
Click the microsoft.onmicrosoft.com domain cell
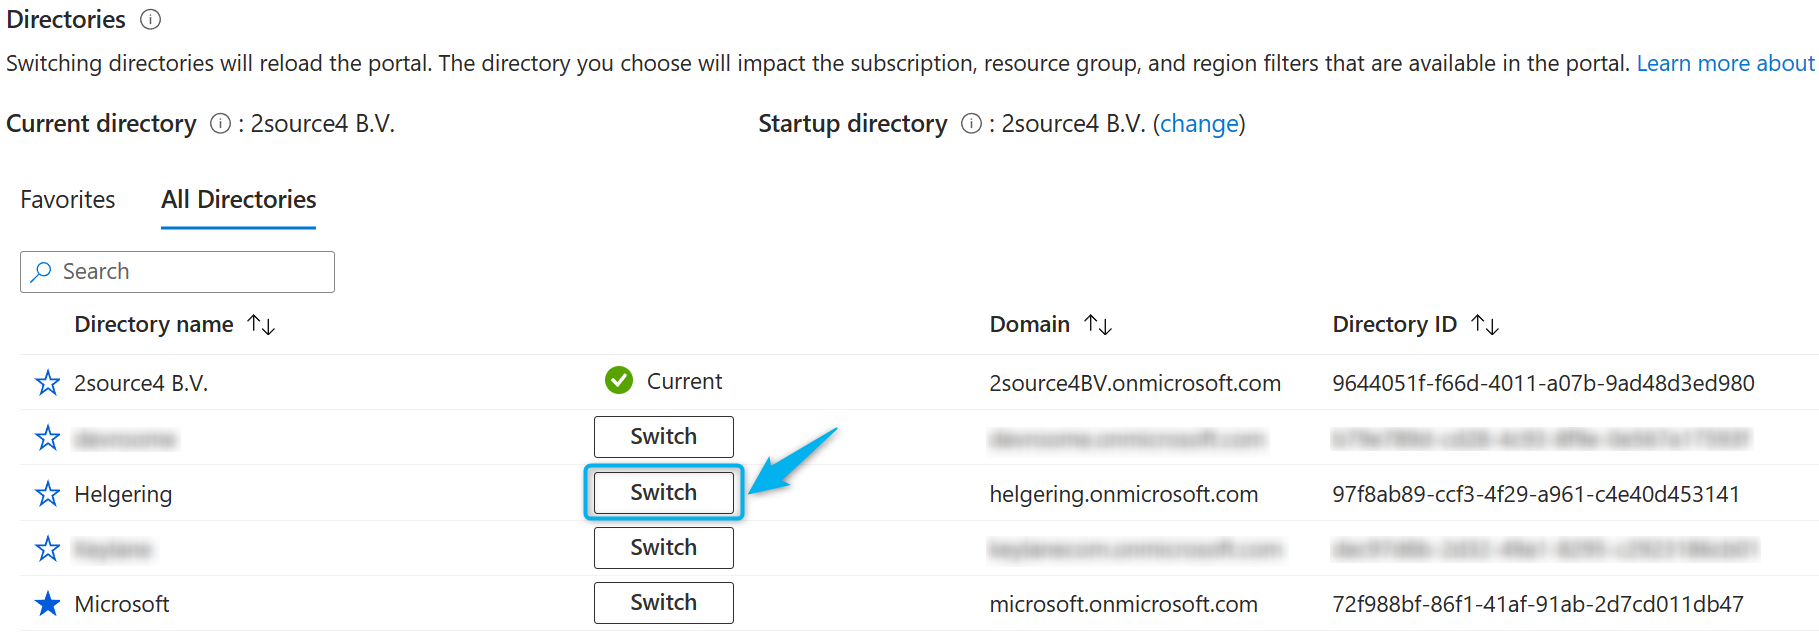tap(1124, 604)
